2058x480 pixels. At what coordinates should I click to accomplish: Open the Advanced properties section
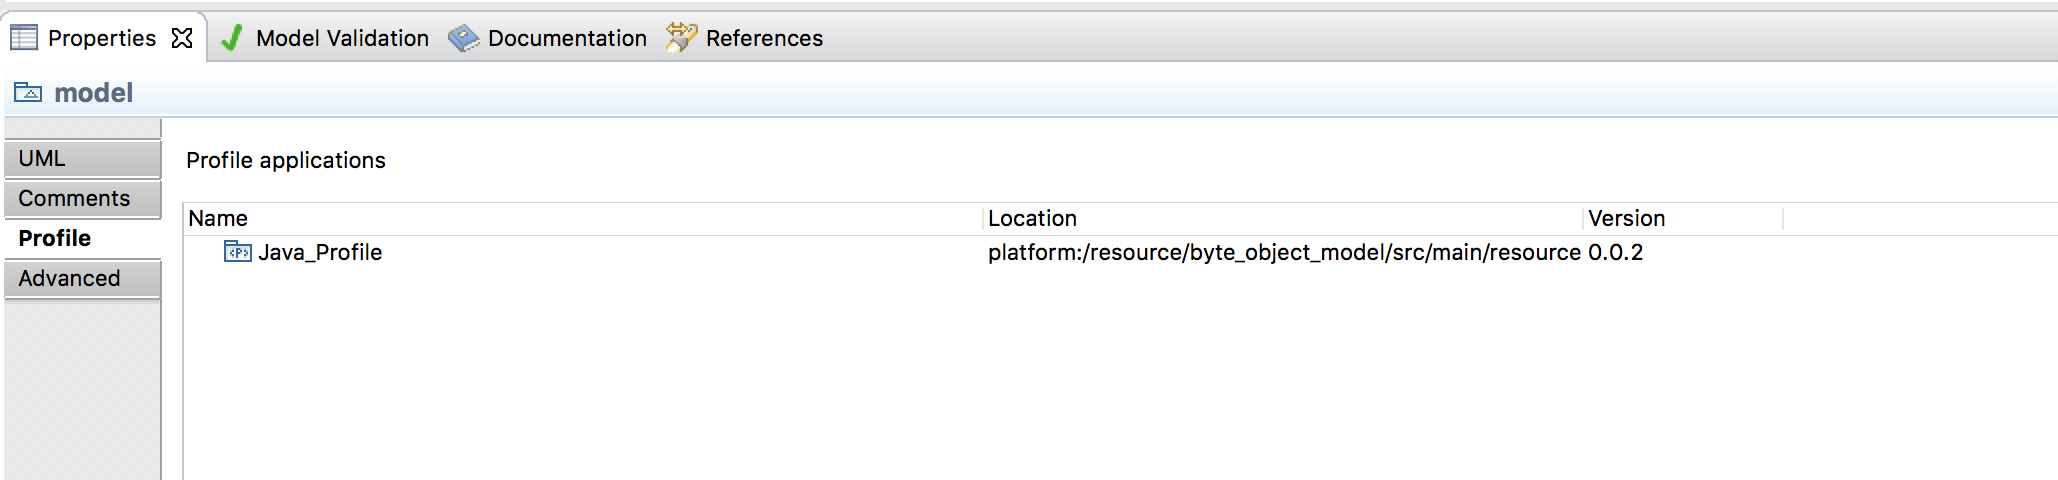[82, 278]
